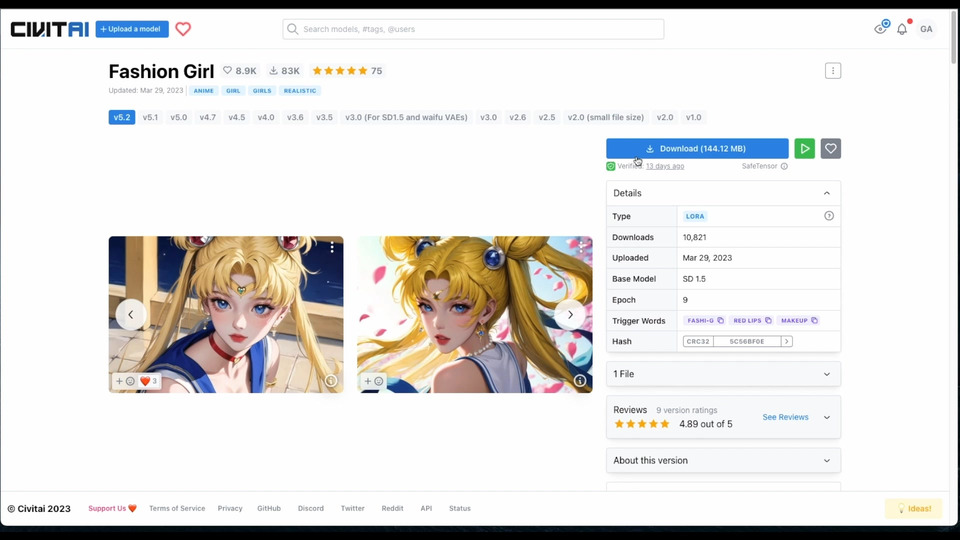Select version v5.1 tab

coord(150,117)
